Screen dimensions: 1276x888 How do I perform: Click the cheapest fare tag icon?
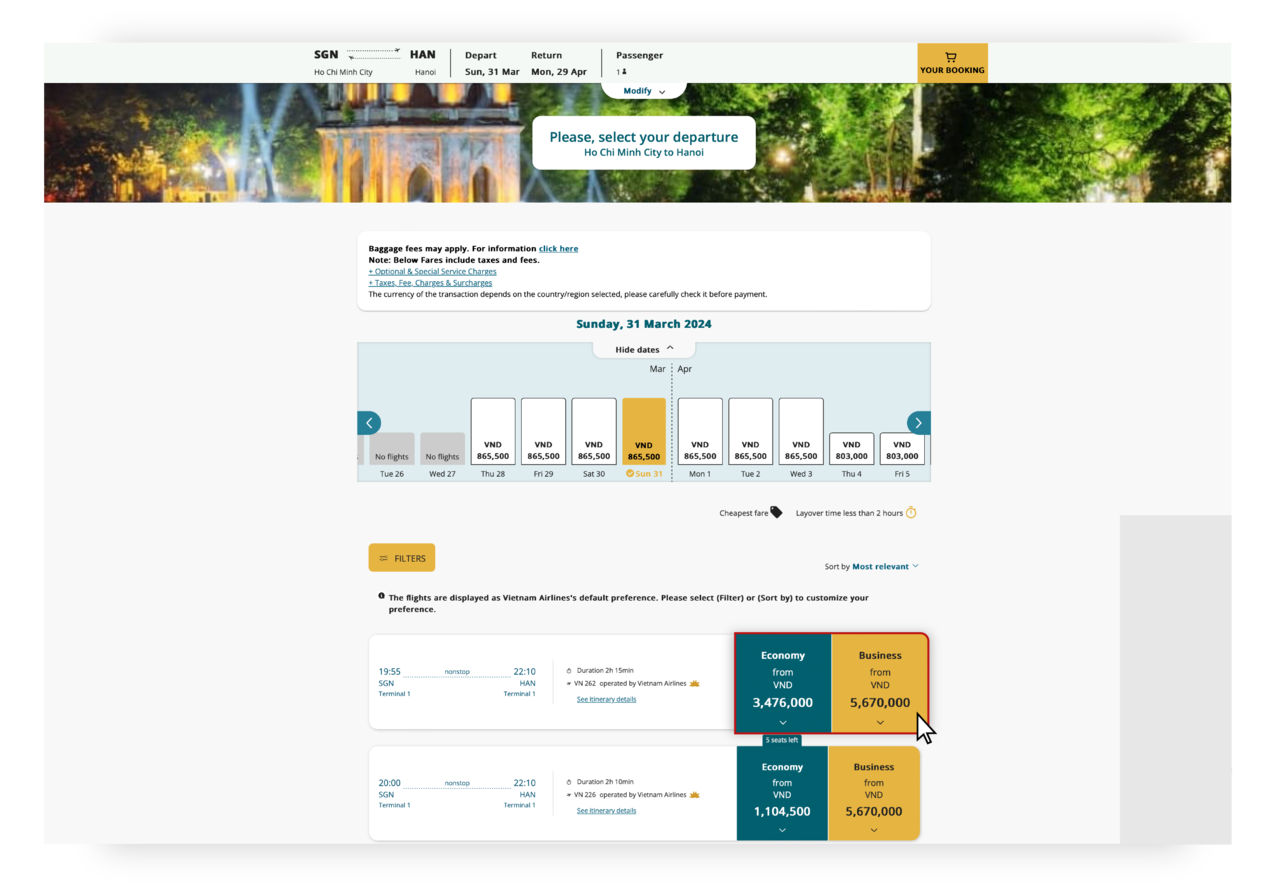pyautogui.click(x=777, y=512)
